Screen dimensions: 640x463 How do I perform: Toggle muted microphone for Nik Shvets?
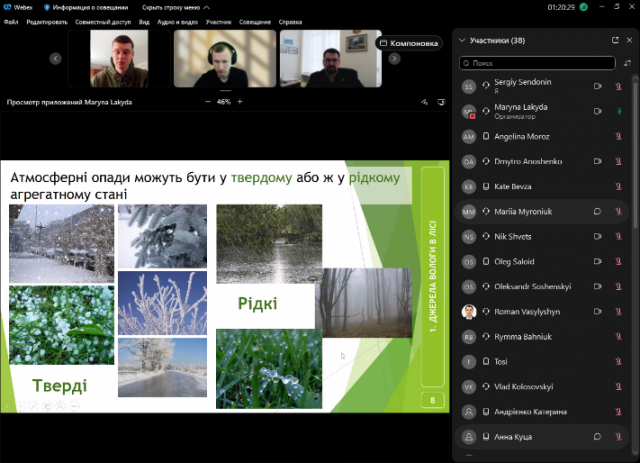pyautogui.click(x=618, y=236)
